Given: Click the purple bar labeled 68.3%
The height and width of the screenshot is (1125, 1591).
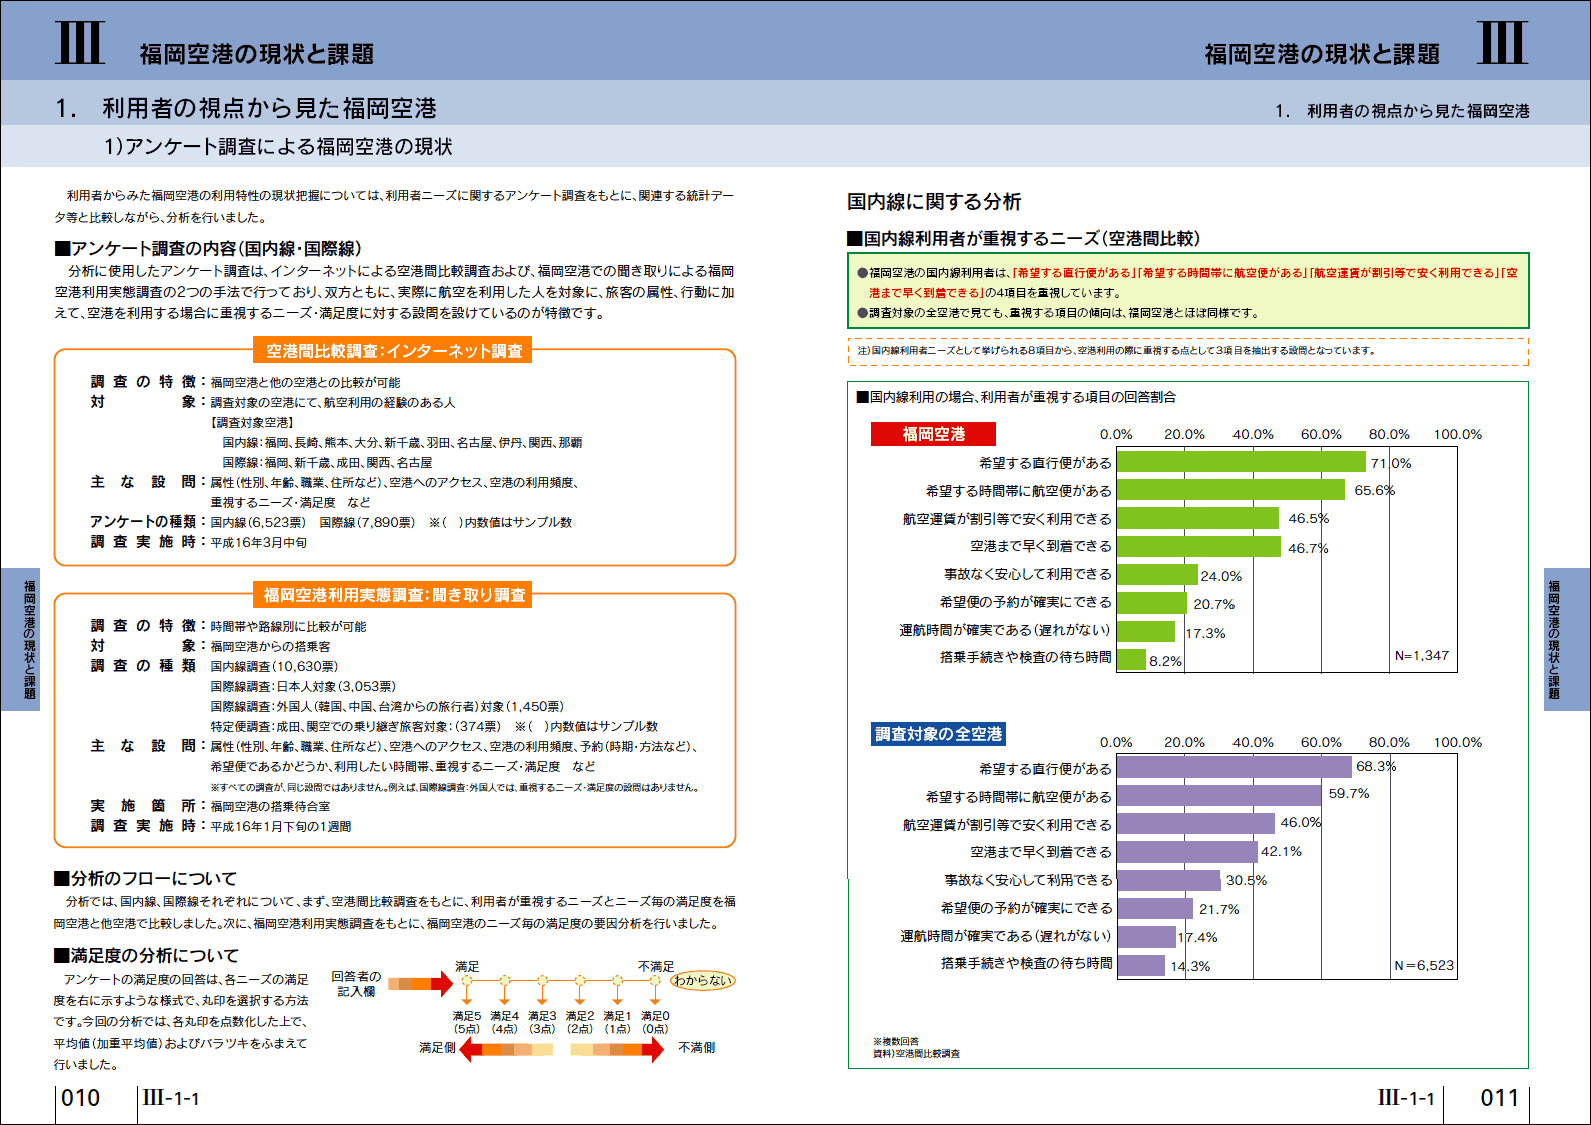Looking at the screenshot, I should [x=1234, y=767].
